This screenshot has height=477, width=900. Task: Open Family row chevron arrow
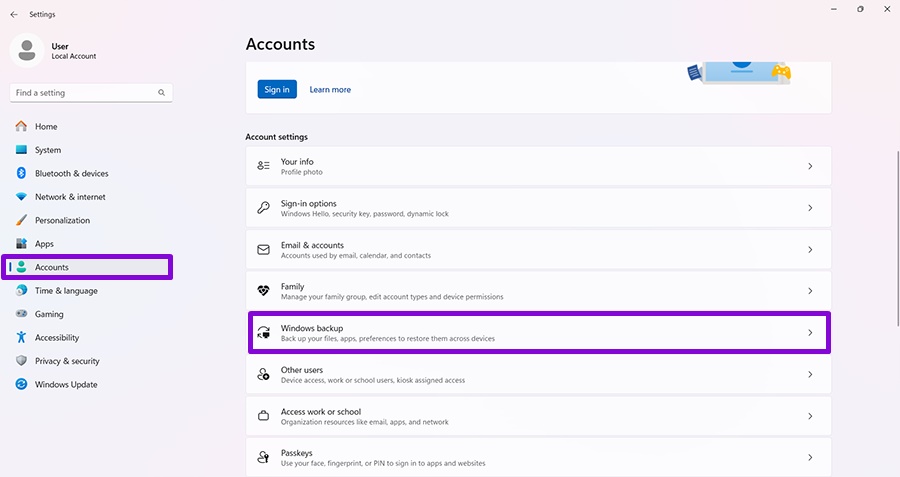point(810,291)
